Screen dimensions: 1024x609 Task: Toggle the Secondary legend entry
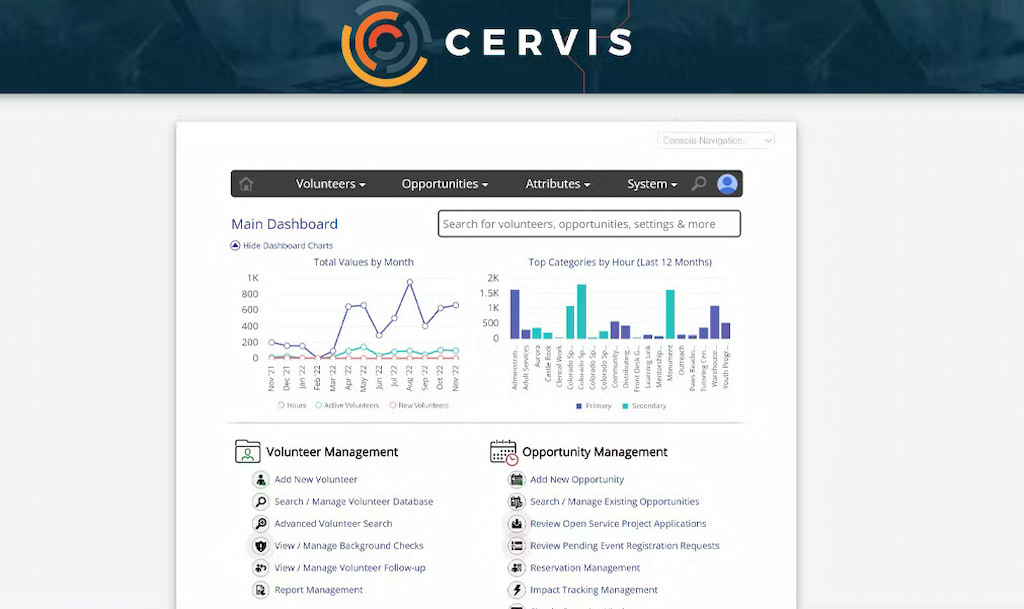[644, 406]
